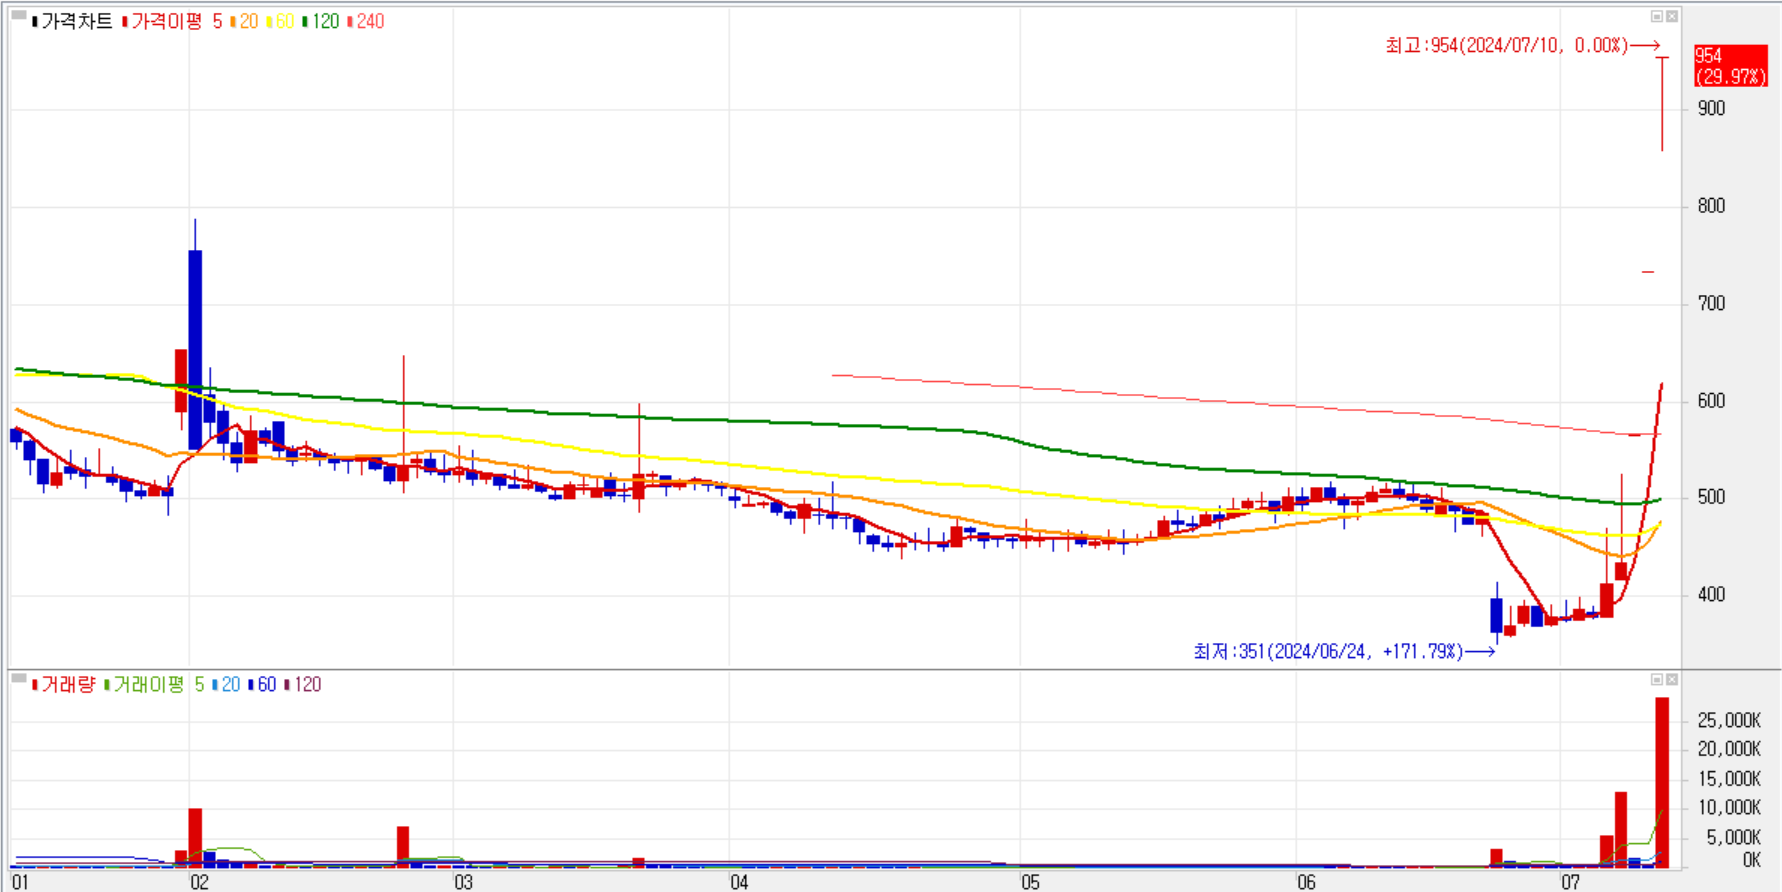Click the 05 month label on time axis
Viewport: 1782px width, 892px height.
click(1030, 882)
